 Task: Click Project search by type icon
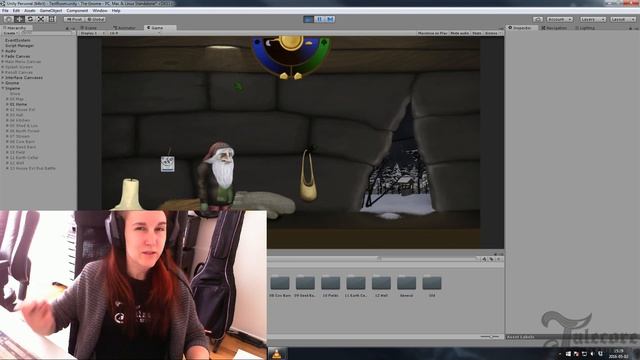pyautogui.click(x=484, y=259)
